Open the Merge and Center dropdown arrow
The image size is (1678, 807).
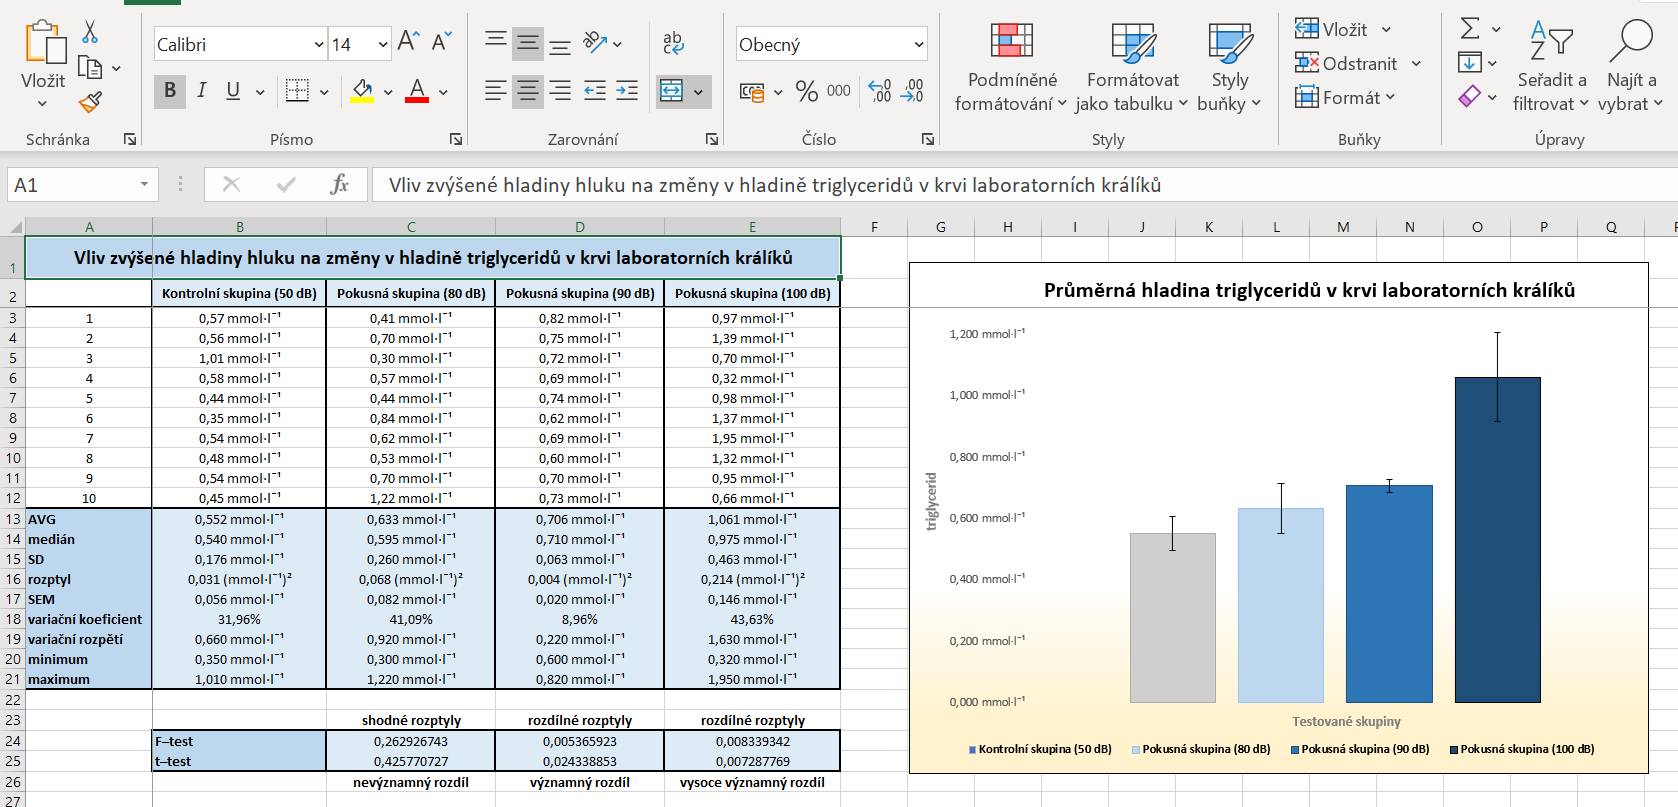coord(698,92)
